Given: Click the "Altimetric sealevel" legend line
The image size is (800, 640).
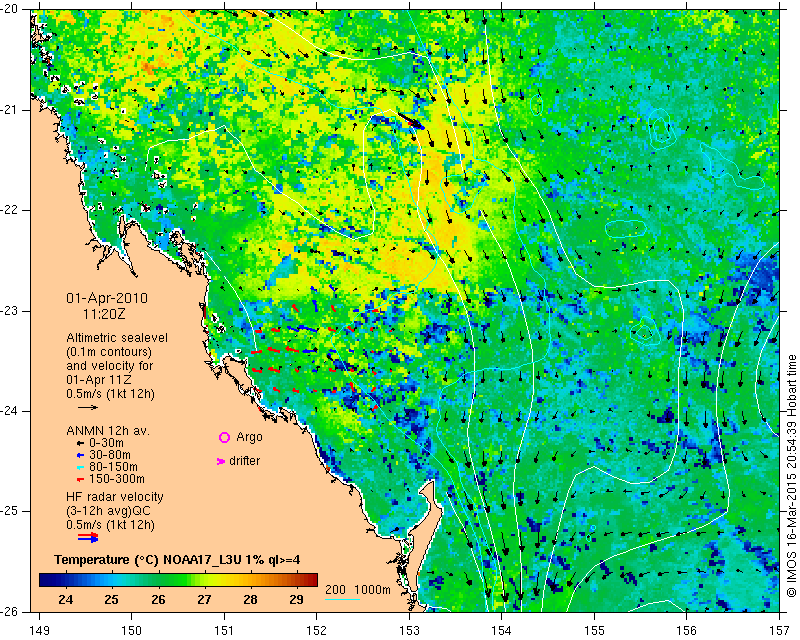Looking at the screenshot, I should tap(117, 338).
